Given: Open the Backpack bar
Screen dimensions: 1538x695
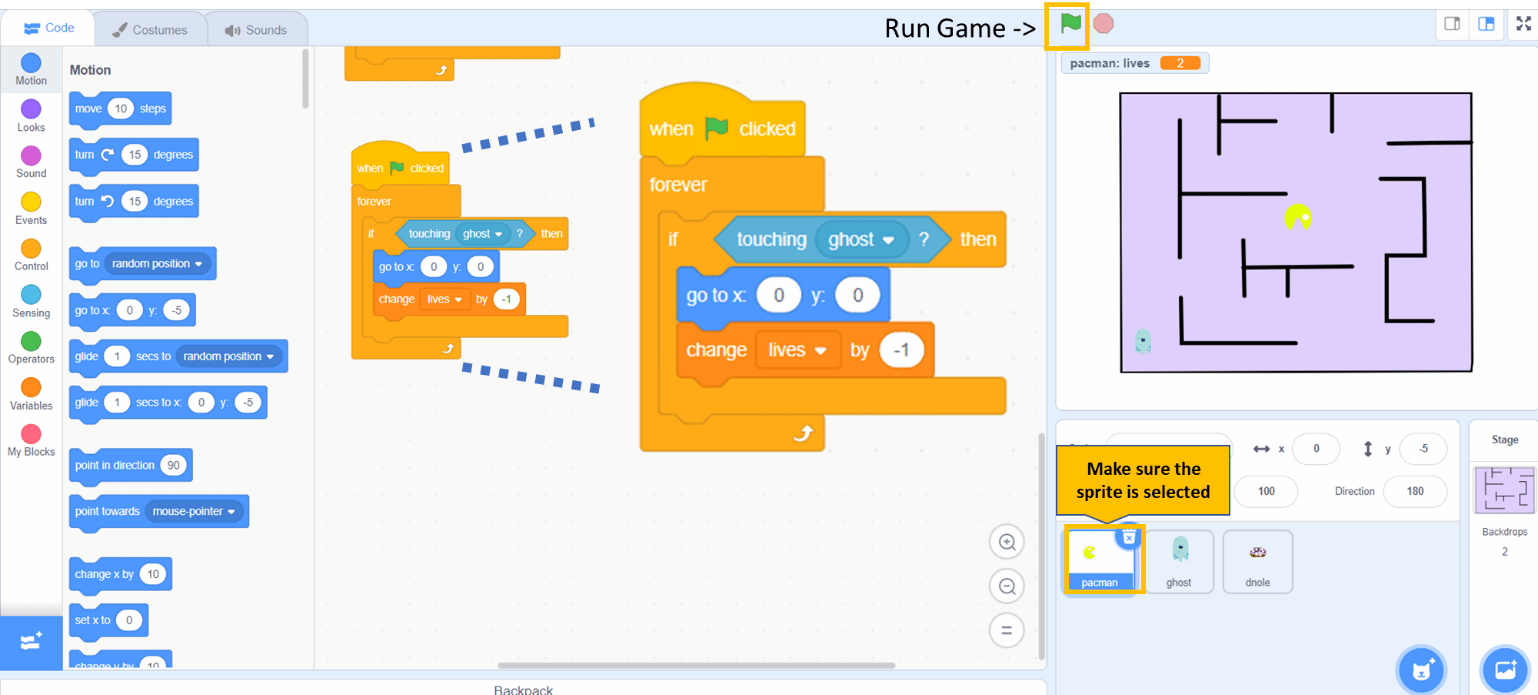Looking at the screenshot, I should click(x=523, y=688).
